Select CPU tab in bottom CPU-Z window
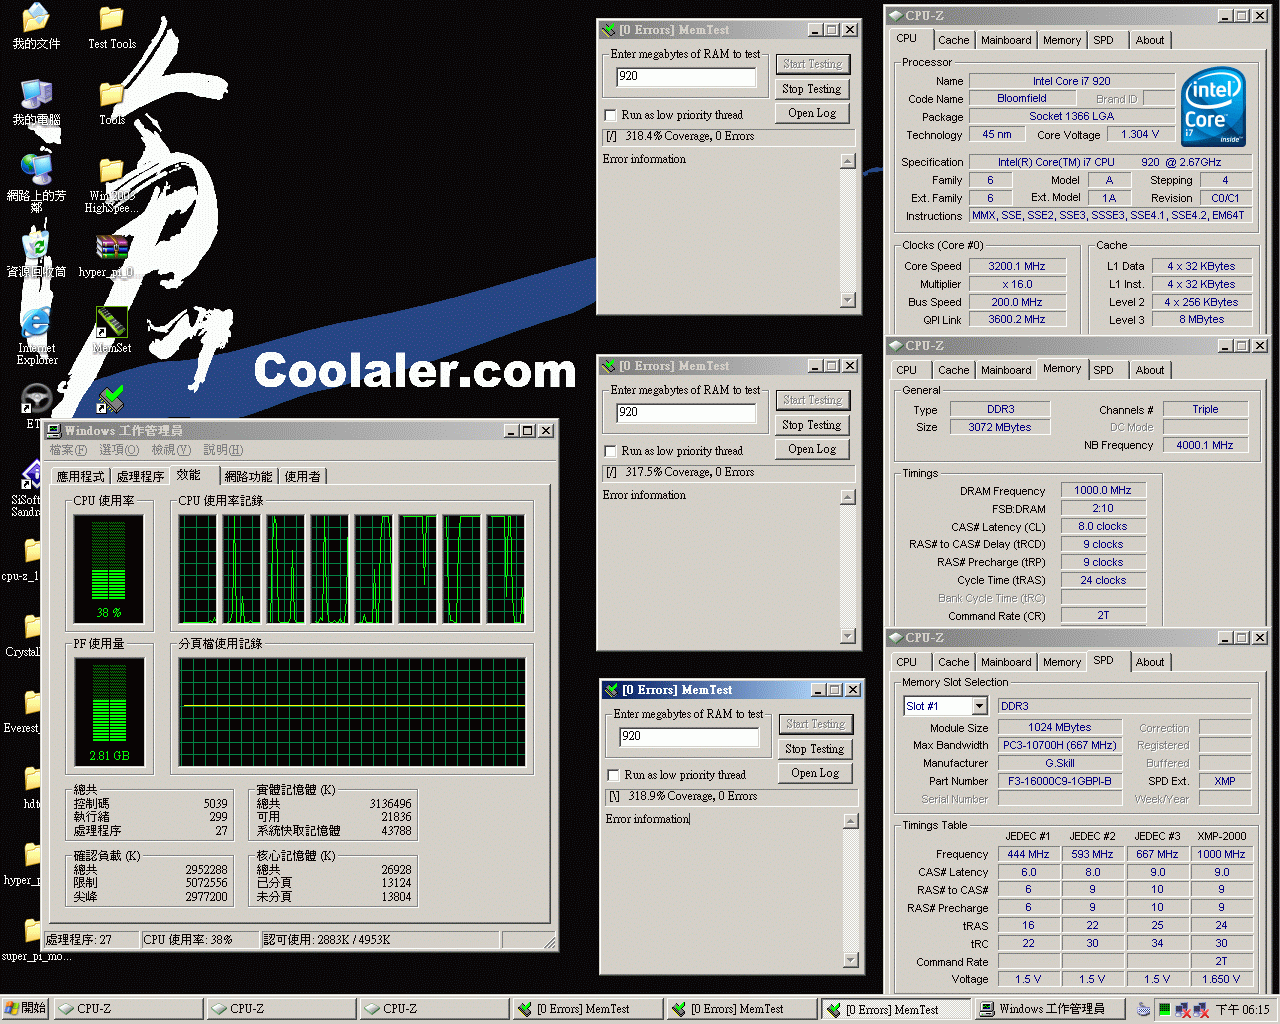Screen dimensions: 1280x1024 (x=907, y=662)
